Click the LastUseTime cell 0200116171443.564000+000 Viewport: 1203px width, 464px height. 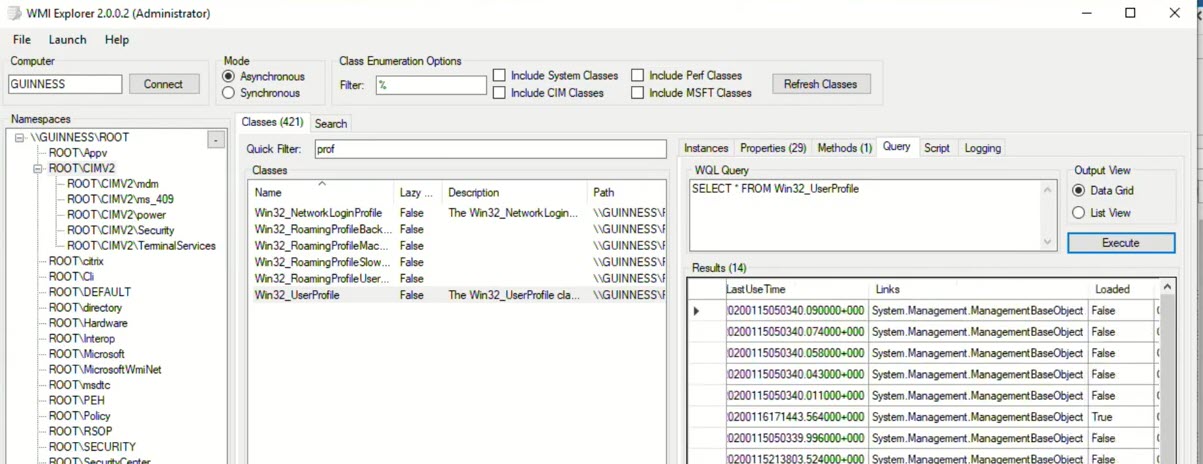tap(797, 417)
